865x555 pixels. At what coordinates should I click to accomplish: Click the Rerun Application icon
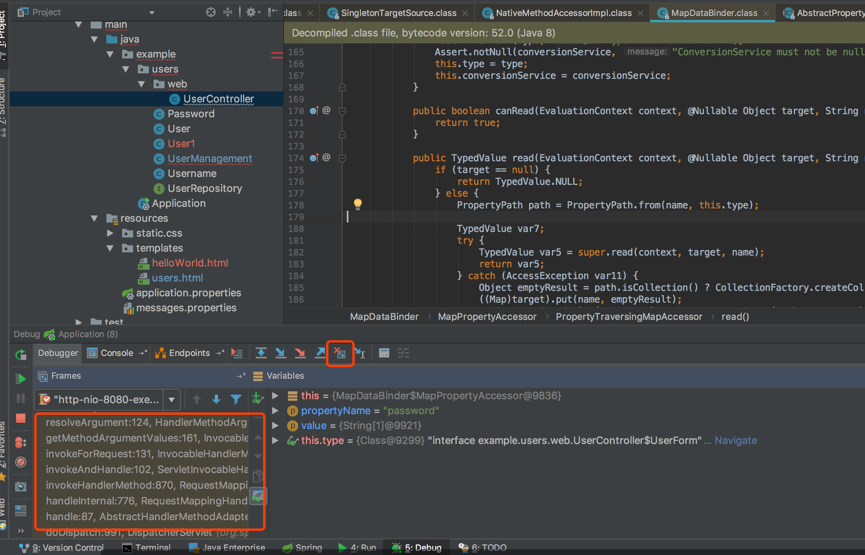point(21,354)
